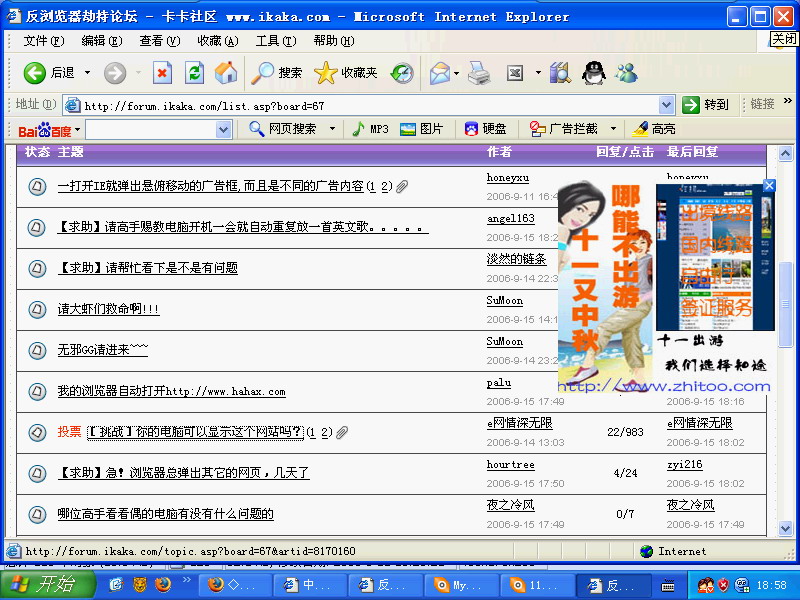Click the Research books icon
Image resolution: width=800 pixels, height=600 pixels.
point(560,73)
